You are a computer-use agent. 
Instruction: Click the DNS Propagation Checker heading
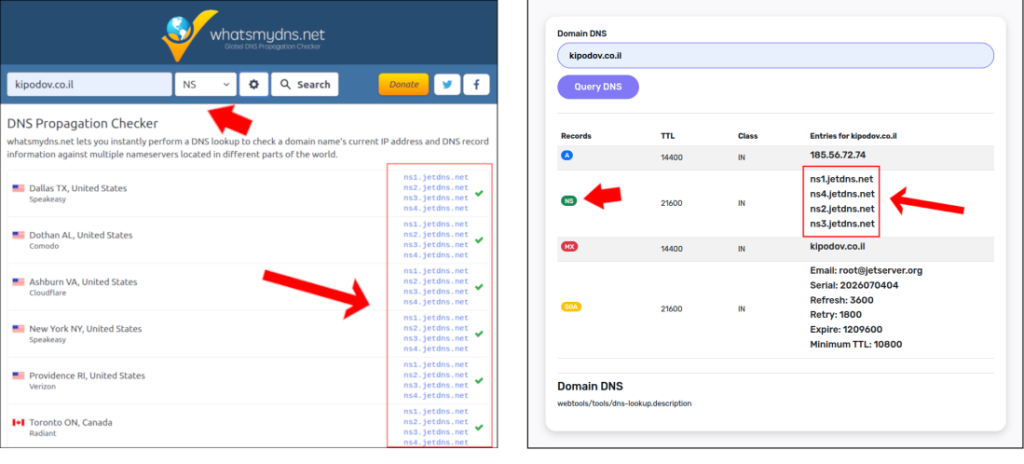tap(82, 124)
